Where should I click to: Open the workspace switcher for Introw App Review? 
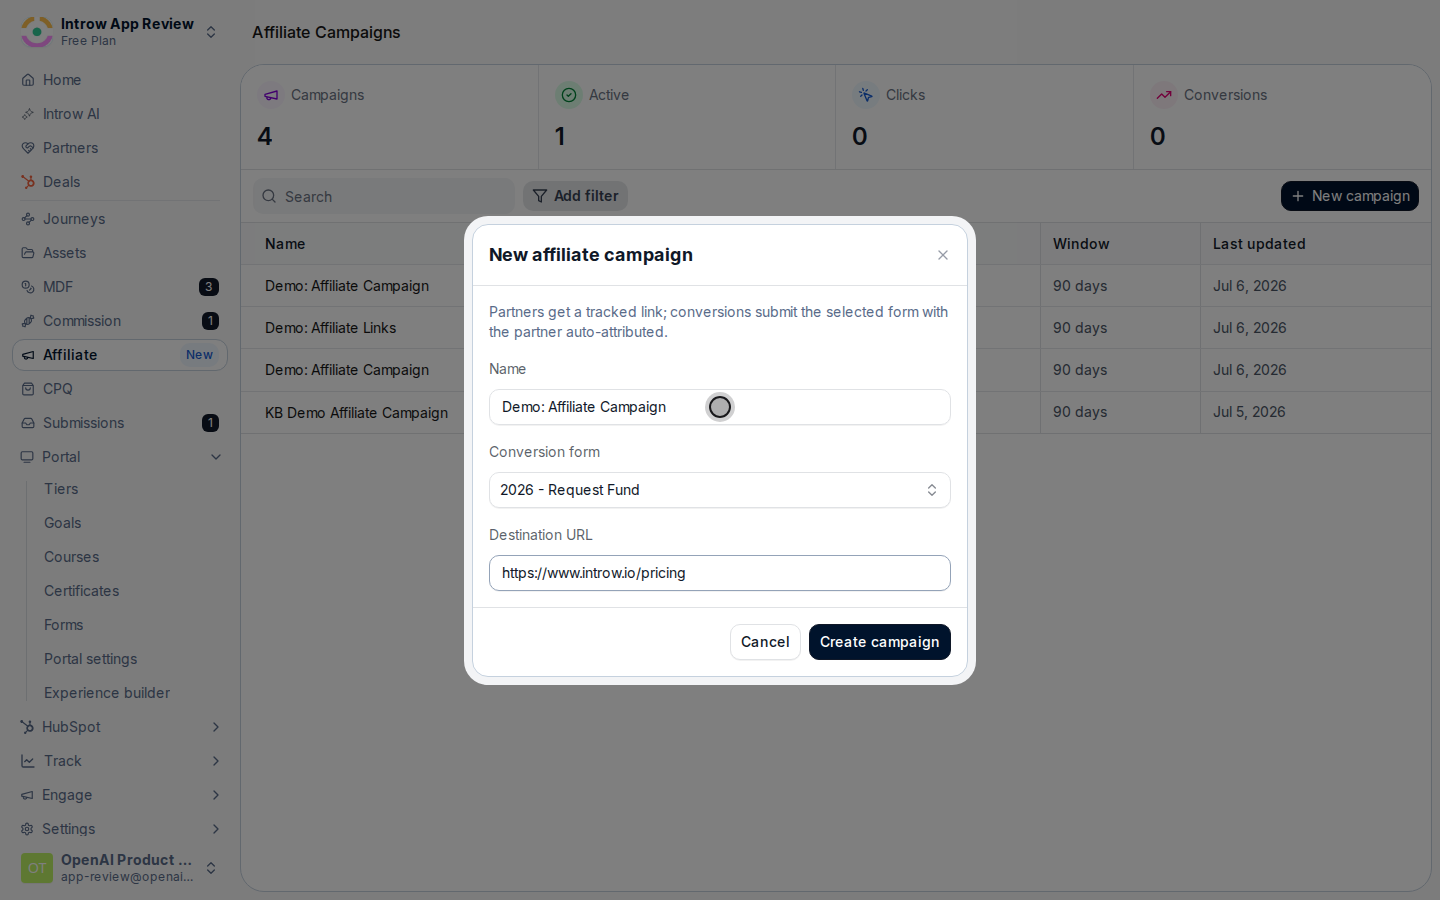pos(211,32)
